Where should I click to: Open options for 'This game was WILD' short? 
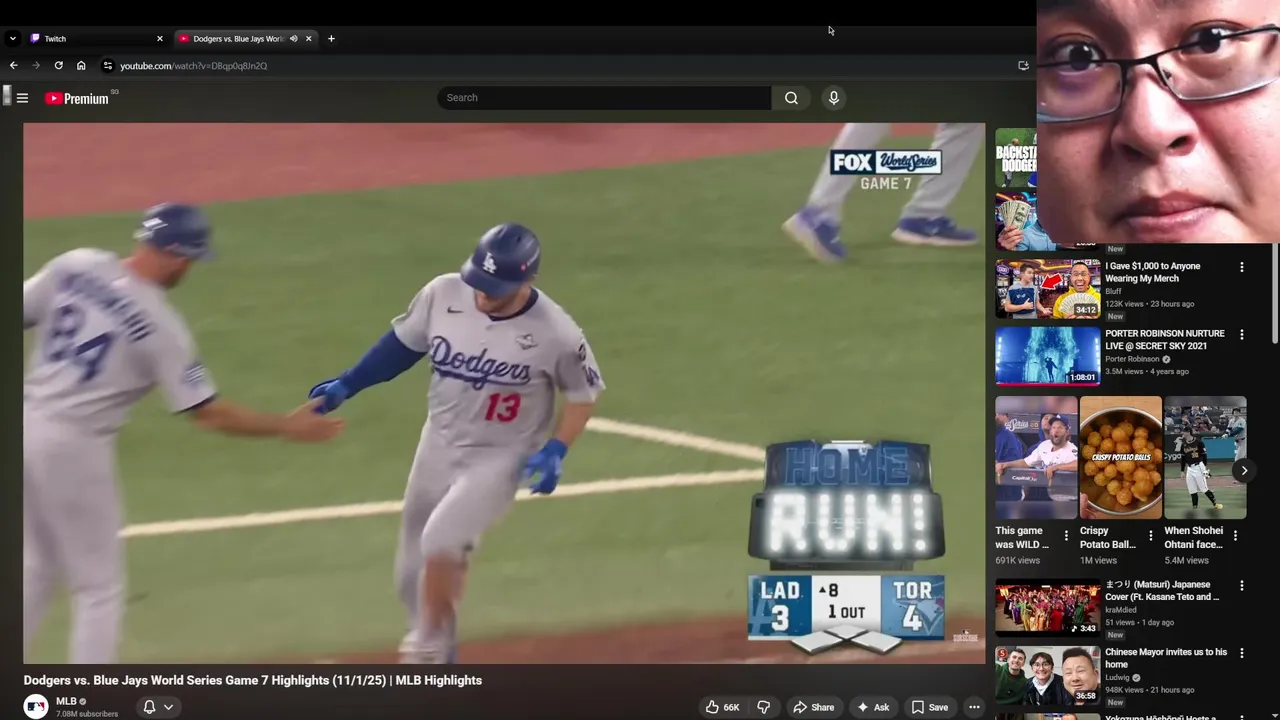(x=1066, y=536)
